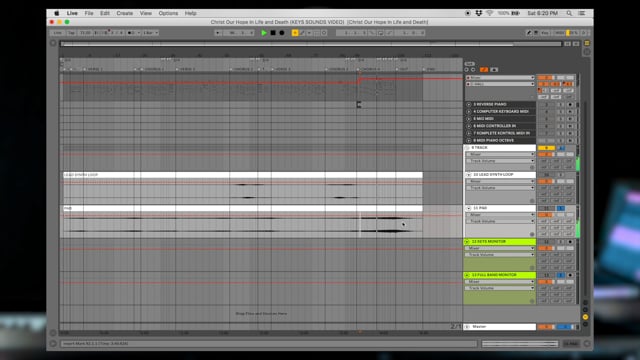Click the Tap tempo button
Viewport: 640px width, 360px height.
pos(71,33)
